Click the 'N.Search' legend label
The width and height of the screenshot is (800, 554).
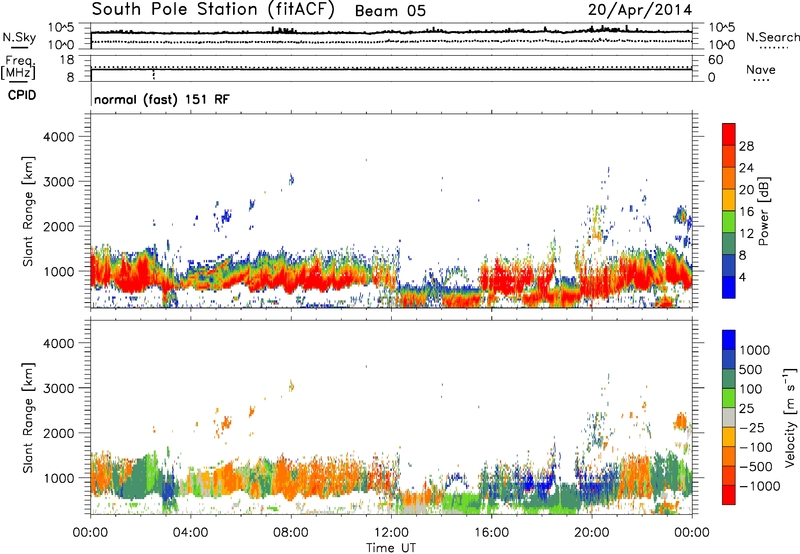click(x=772, y=37)
